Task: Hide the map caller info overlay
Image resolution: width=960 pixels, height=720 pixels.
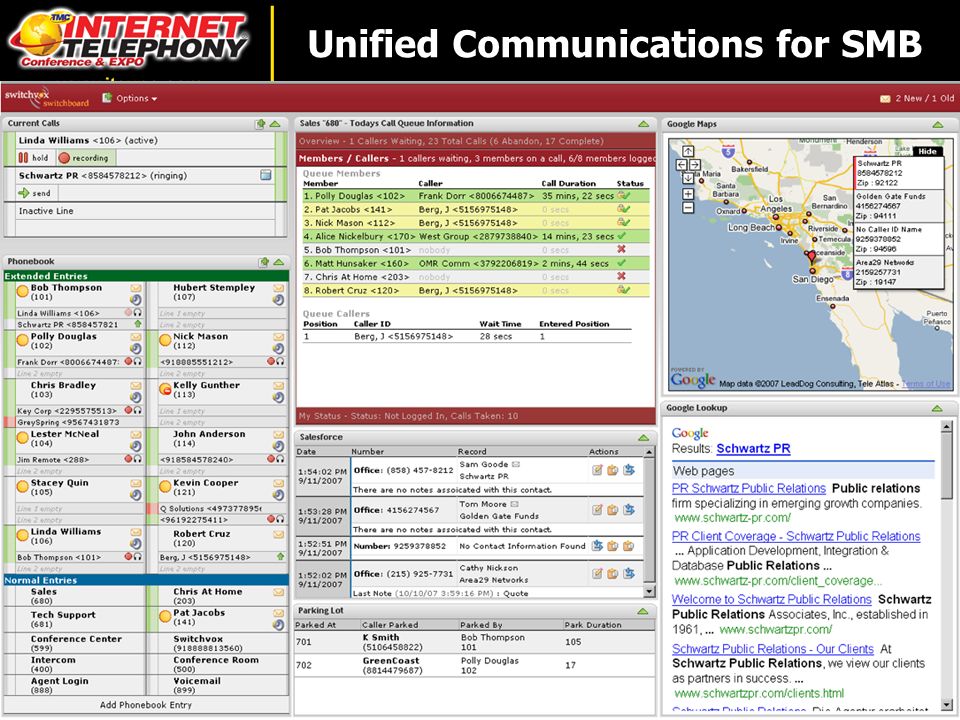Action: 928,151
